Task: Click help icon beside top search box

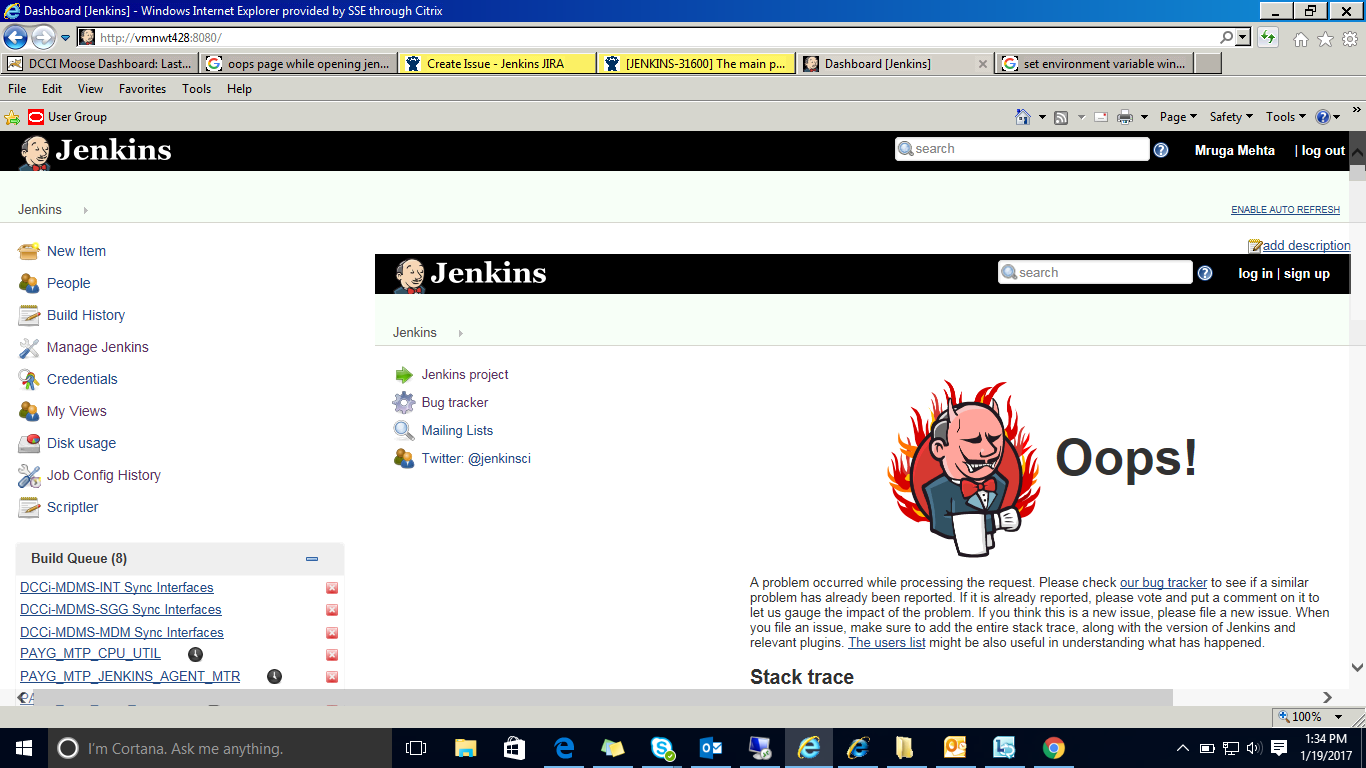Action: pos(1161,150)
